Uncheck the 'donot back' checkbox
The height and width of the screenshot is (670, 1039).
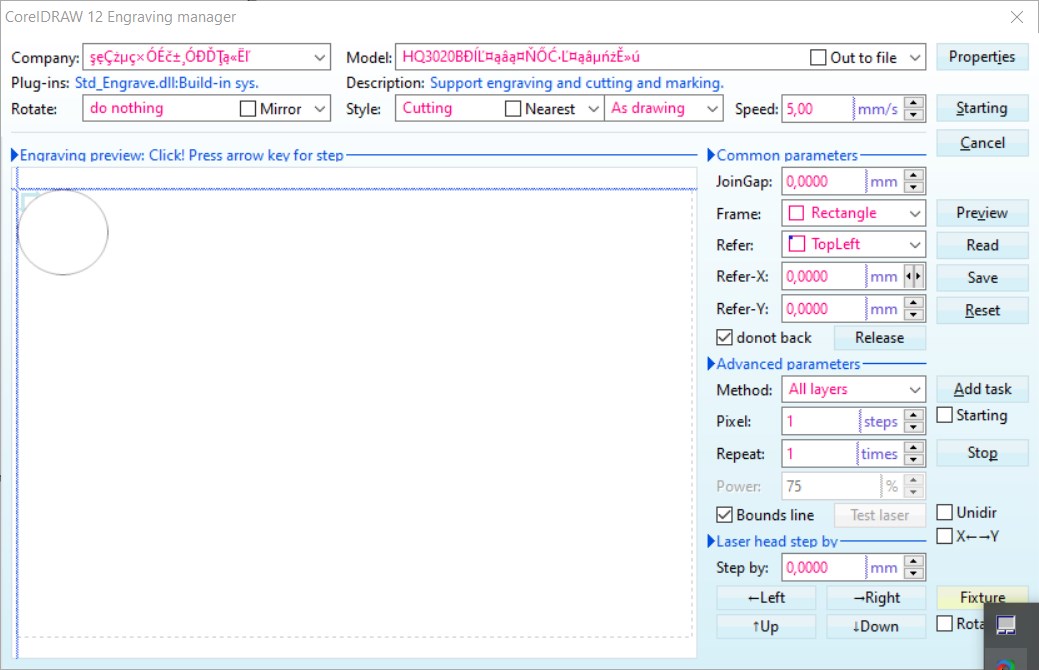[x=724, y=338]
